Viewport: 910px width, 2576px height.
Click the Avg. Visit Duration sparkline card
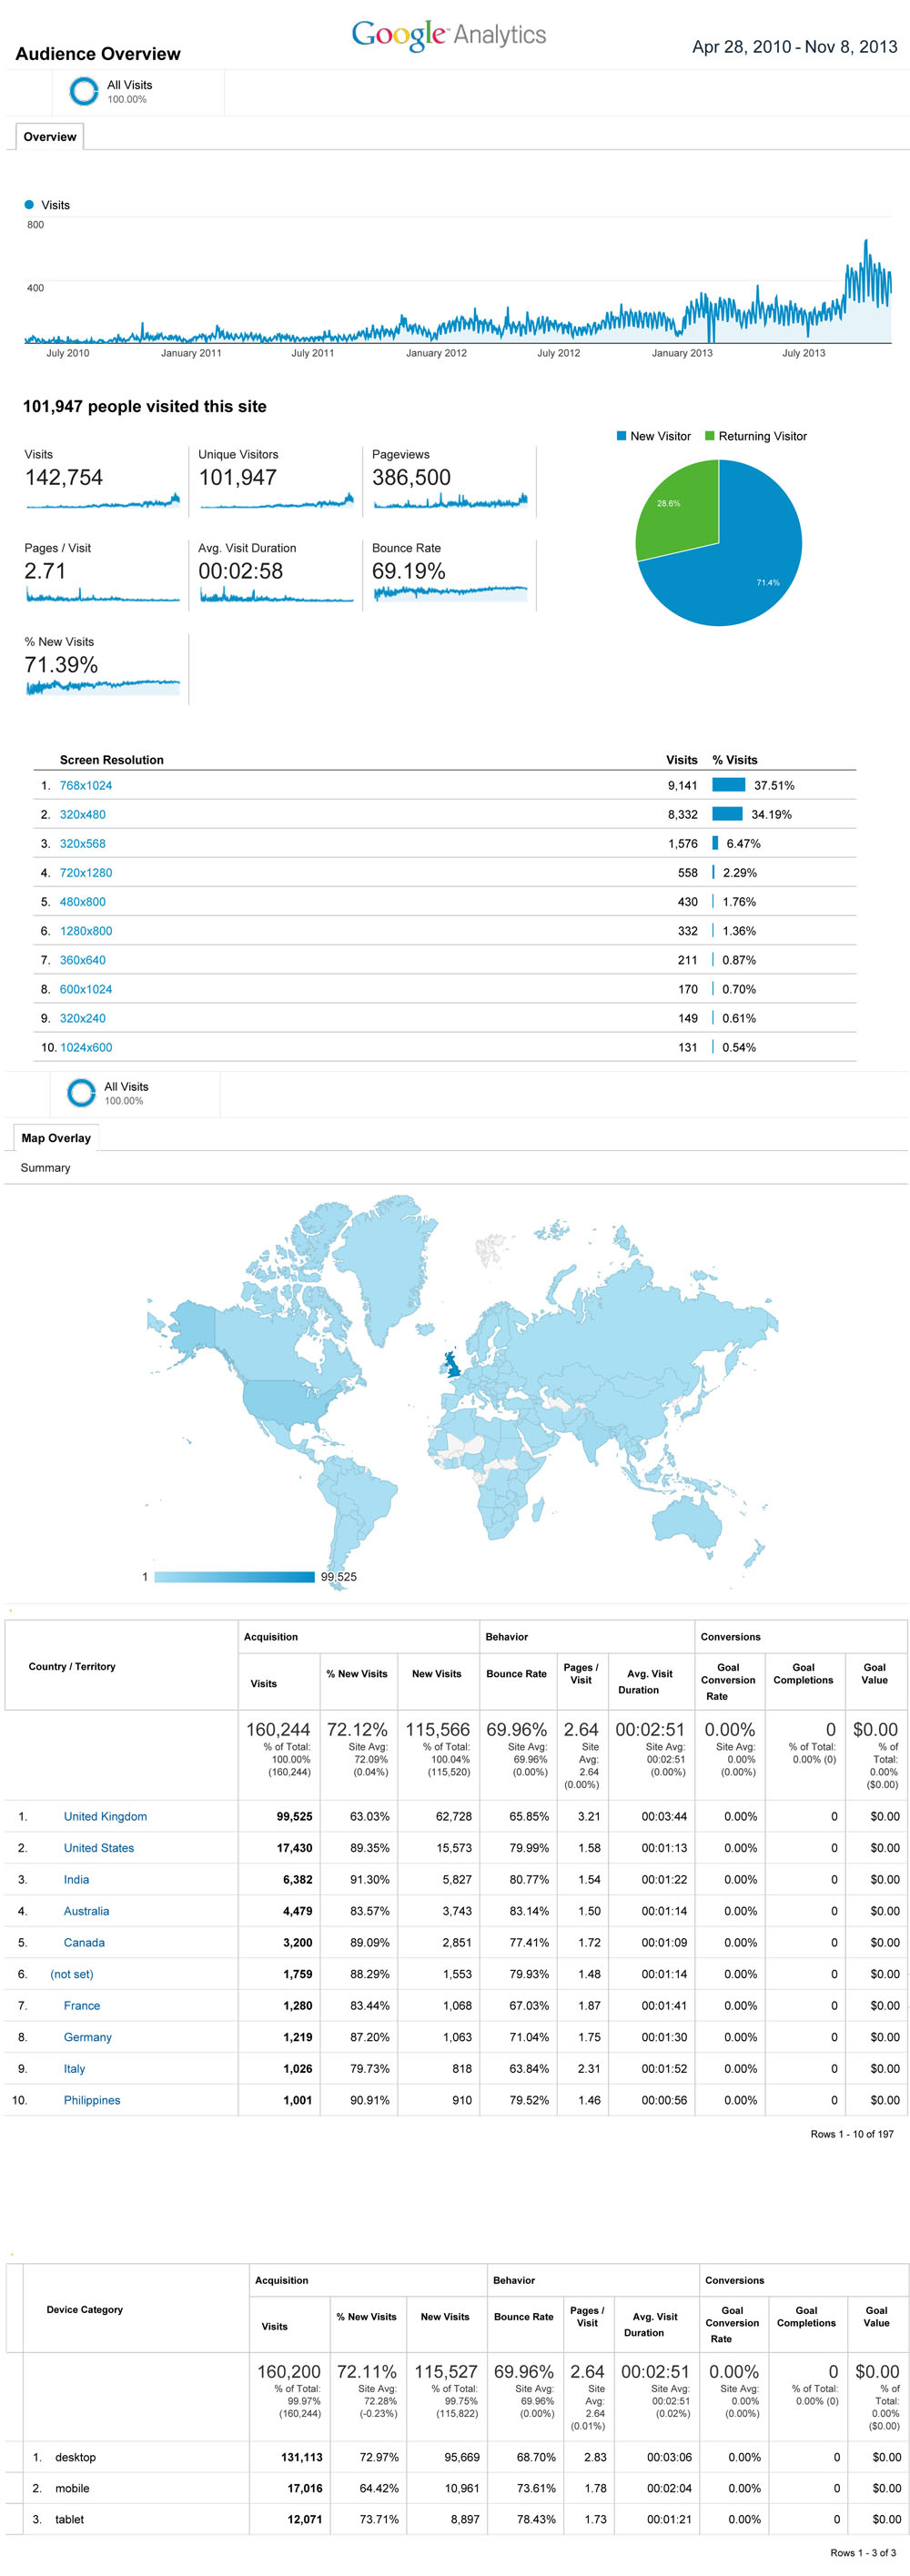coord(276,575)
